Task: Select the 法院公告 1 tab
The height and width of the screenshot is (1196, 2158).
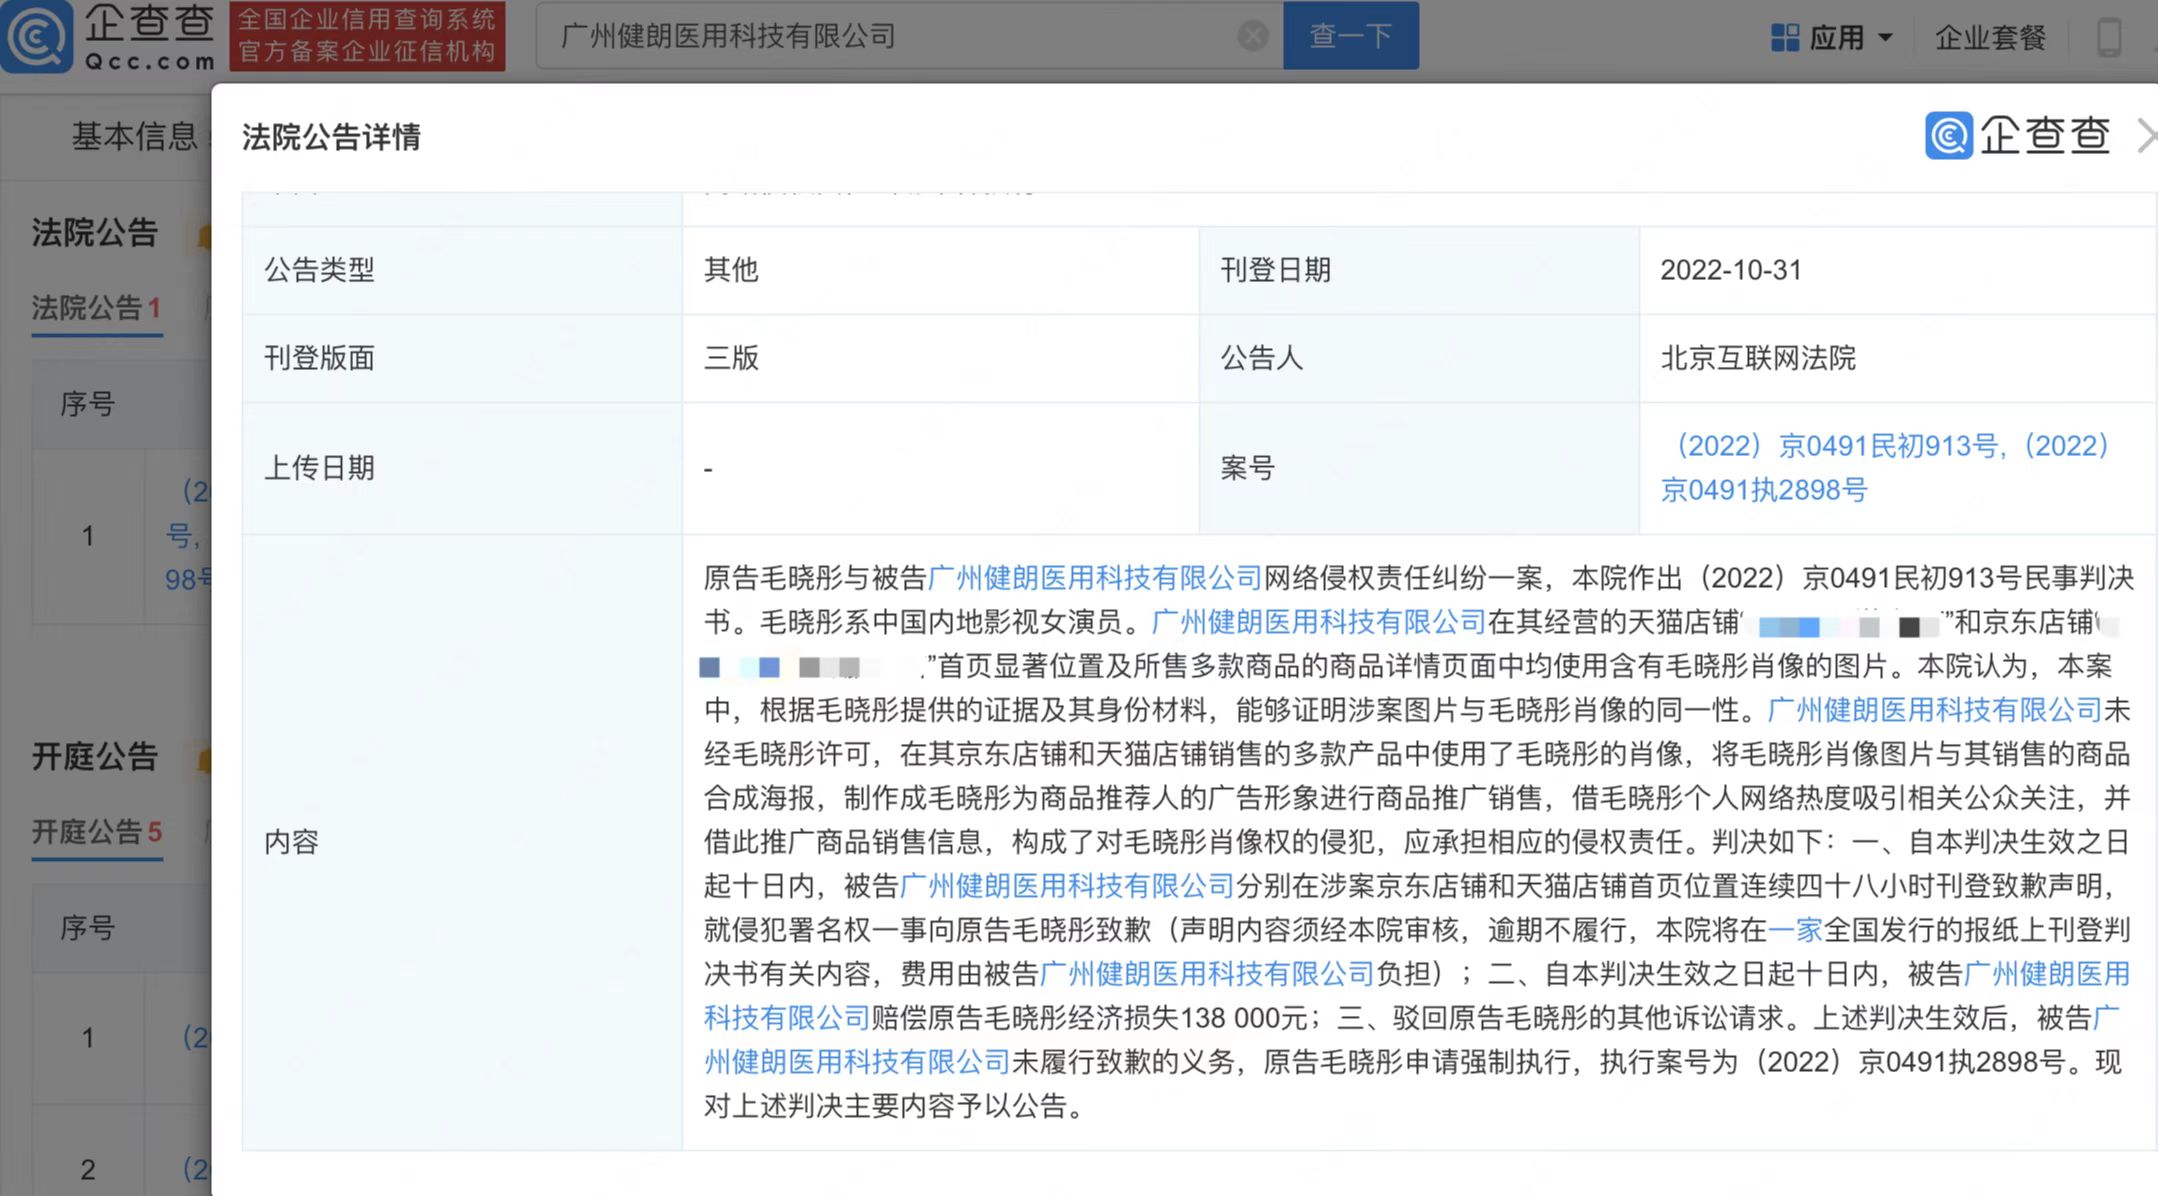Action: click(96, 308)
